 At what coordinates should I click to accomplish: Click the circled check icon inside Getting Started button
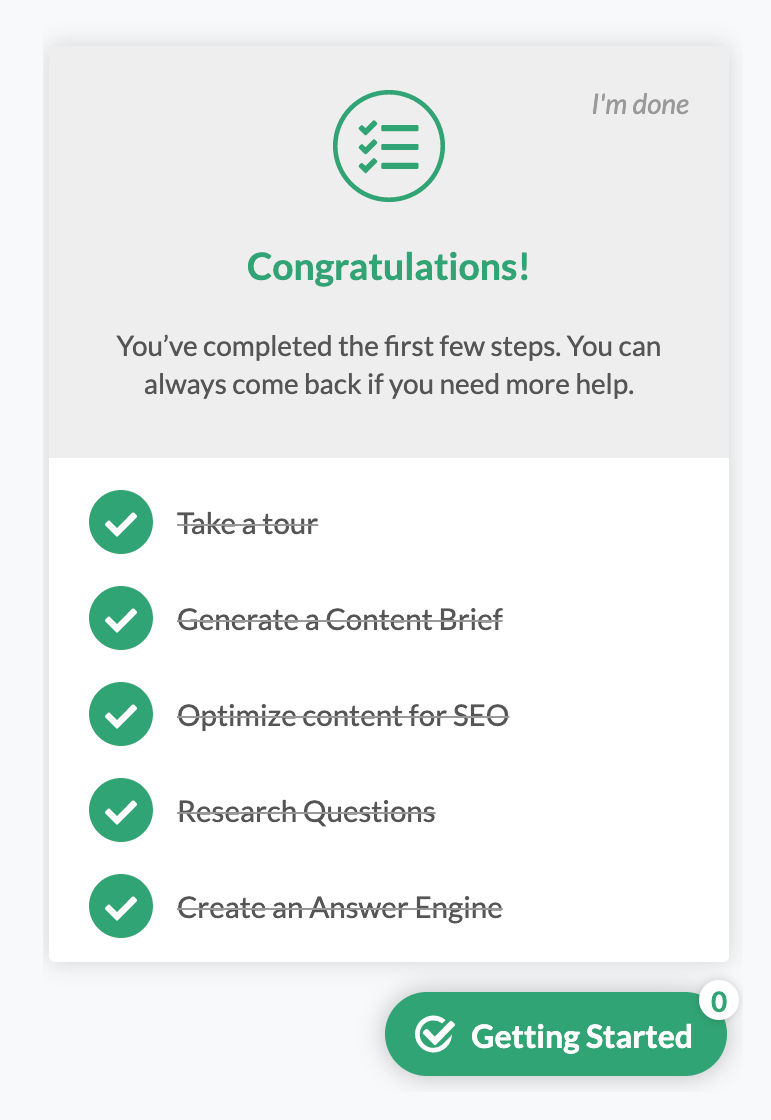point(434,1034)
